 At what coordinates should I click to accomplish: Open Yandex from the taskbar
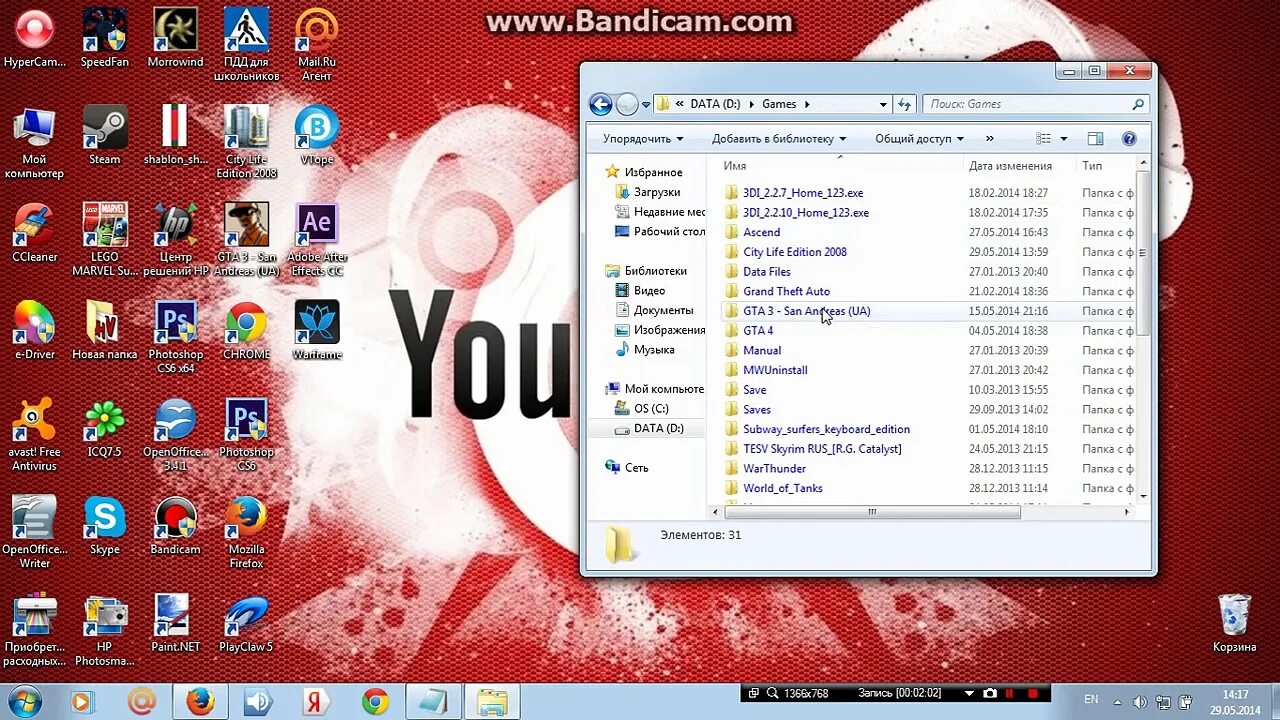click(318, 702)
